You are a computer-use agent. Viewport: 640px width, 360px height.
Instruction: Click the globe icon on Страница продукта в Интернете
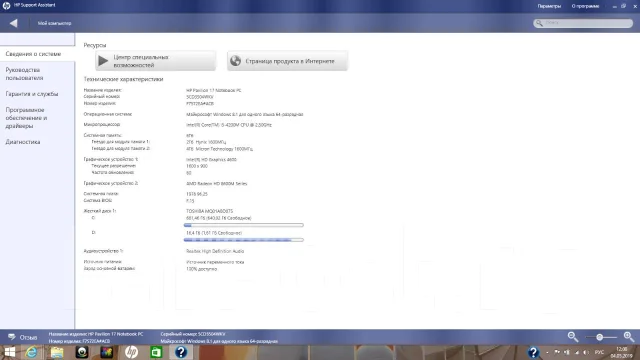236,61
